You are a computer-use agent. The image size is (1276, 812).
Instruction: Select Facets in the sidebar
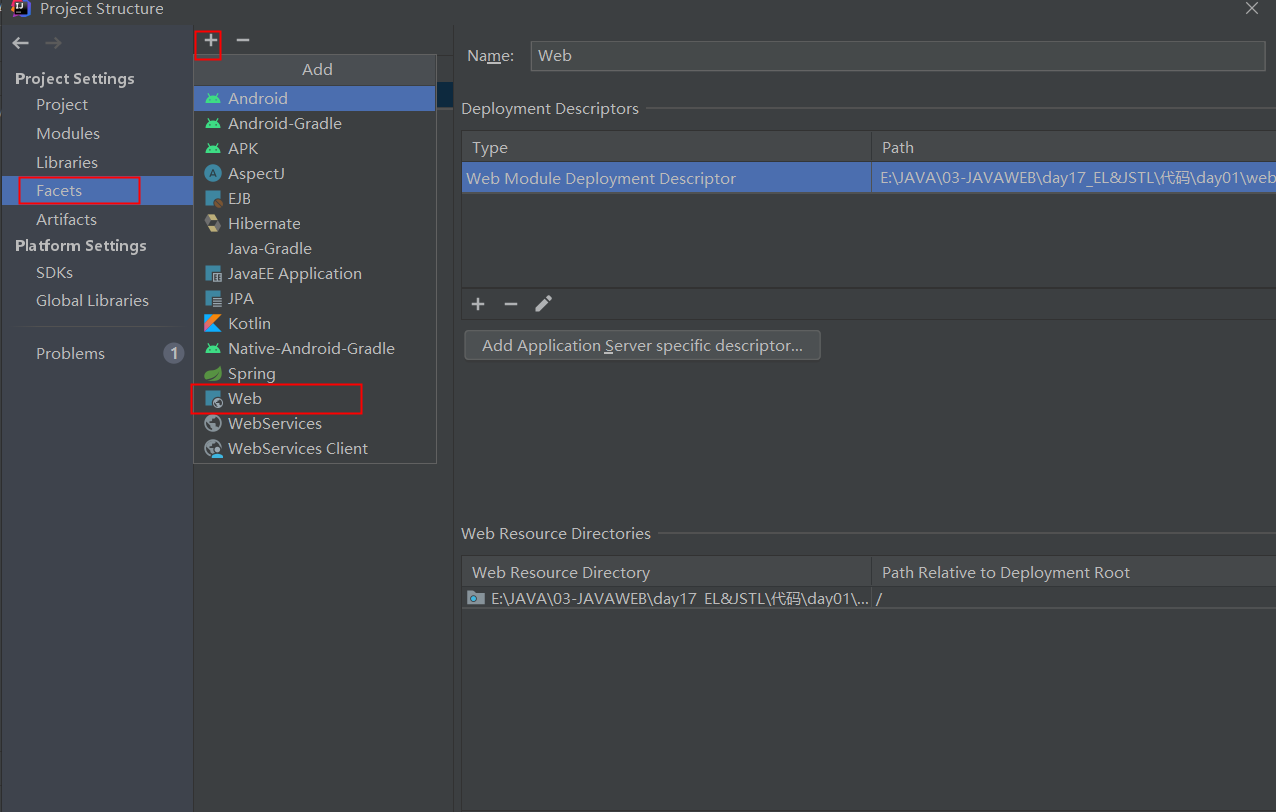(x=97, y=190)
